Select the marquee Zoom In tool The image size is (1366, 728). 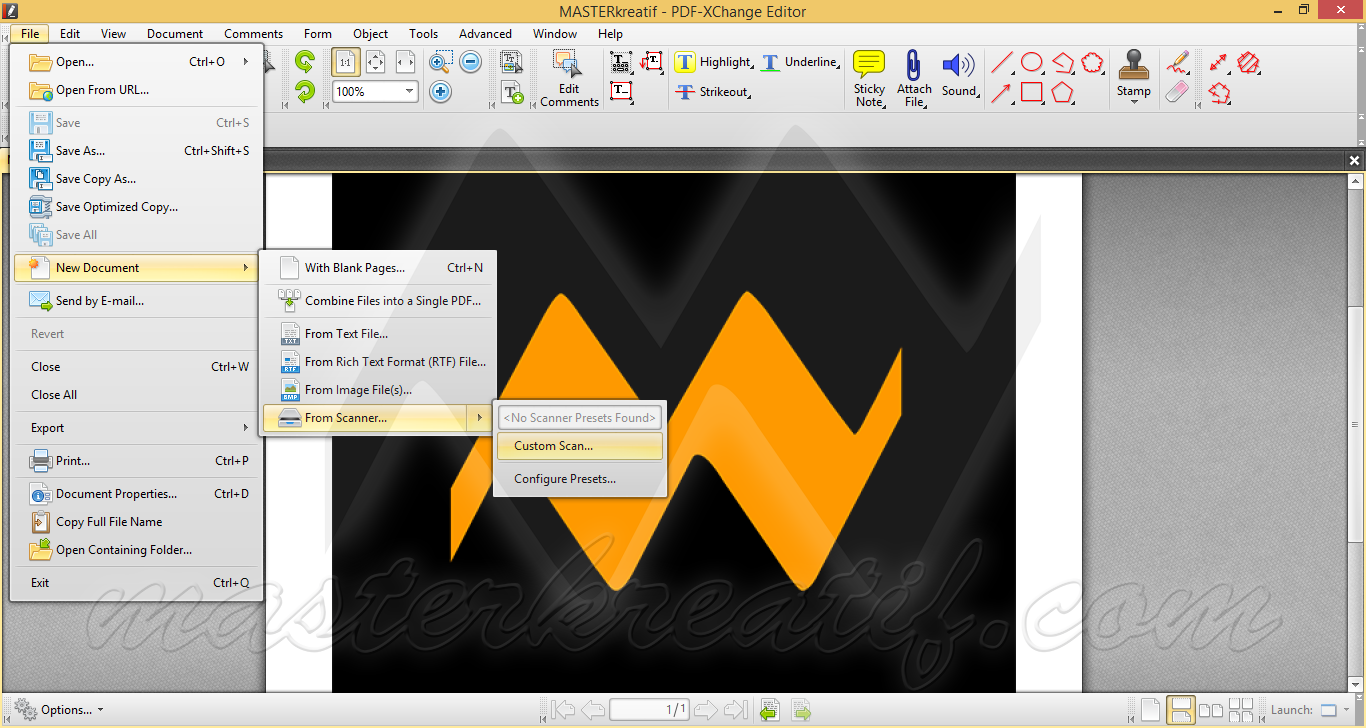[440, 63]
